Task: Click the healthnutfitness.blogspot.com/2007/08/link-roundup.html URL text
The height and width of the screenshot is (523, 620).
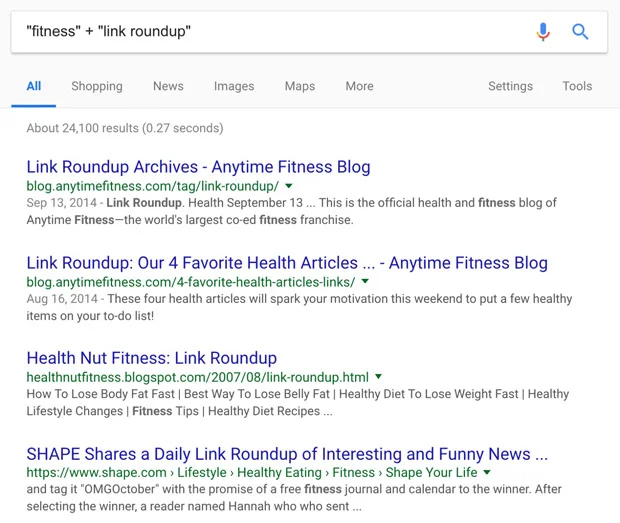Action: 198,377
